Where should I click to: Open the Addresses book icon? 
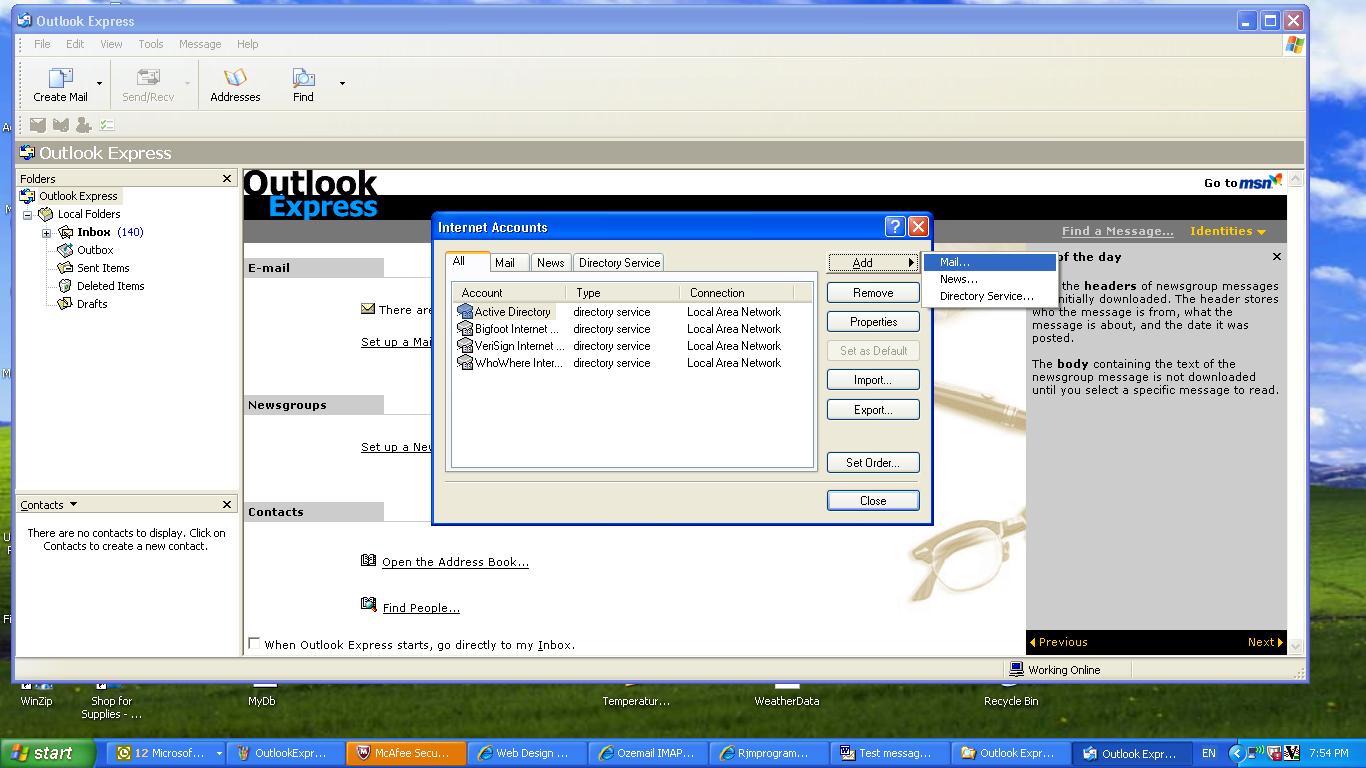[x=235, y=79]
